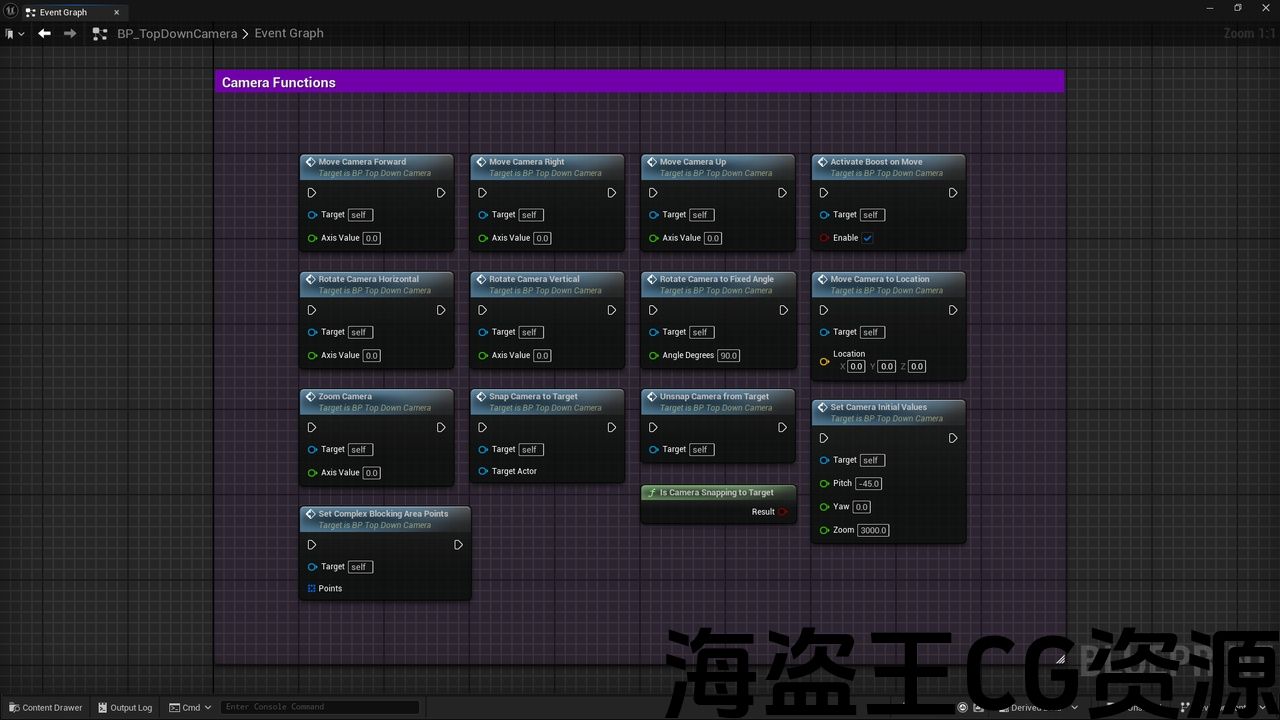Image resolution: width=1280 pixels, height=720 pixels.
Task: Click Snap Camera to Target exec output pin
Action: point(612,427)
